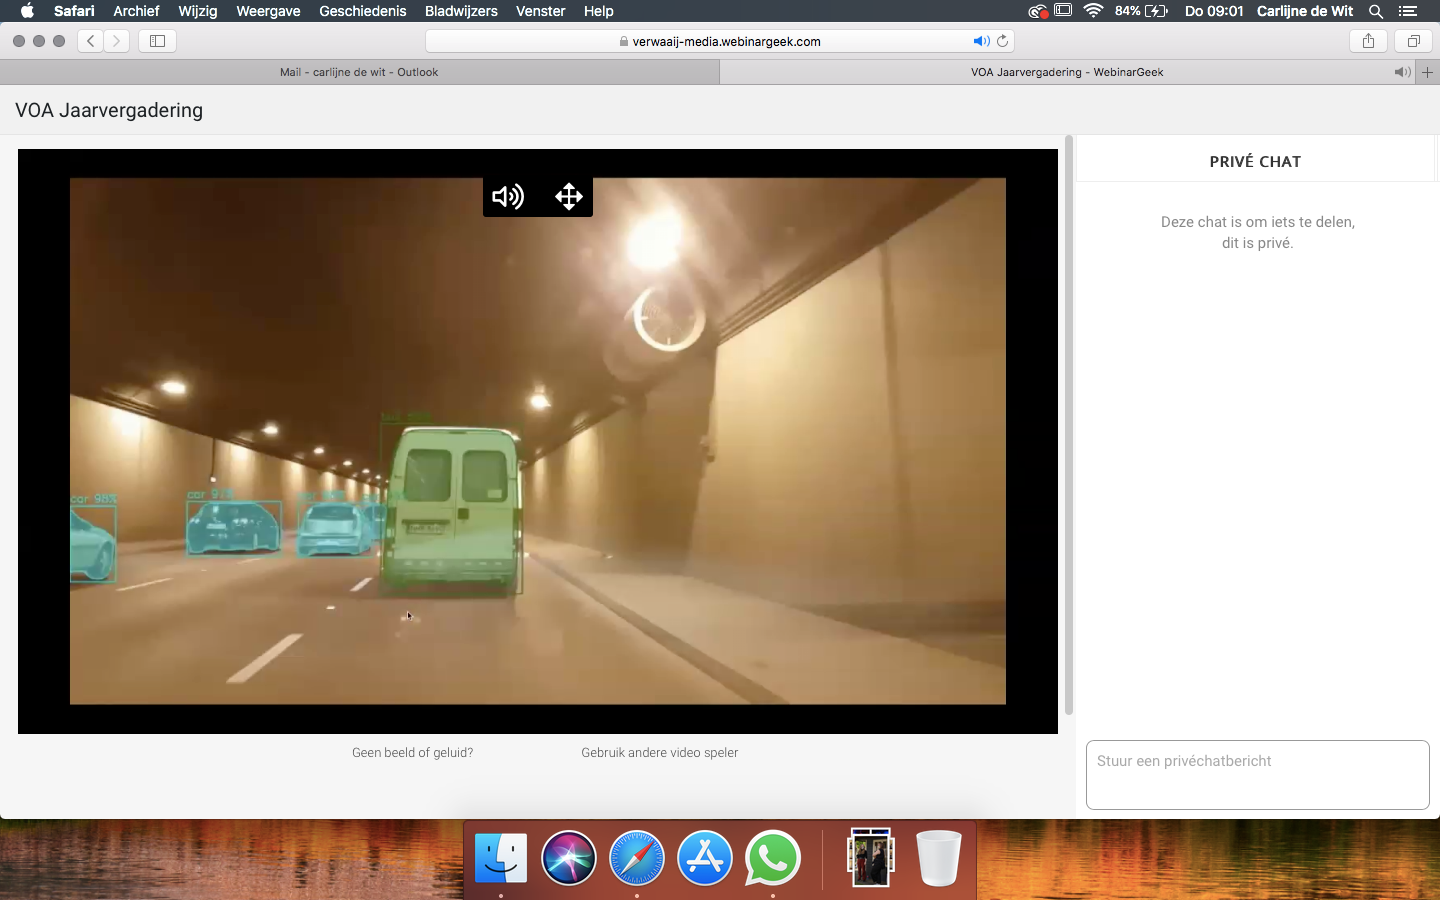Click the webinar video frame
This screenshot has height=900, width=1440.
coord(538,442)
